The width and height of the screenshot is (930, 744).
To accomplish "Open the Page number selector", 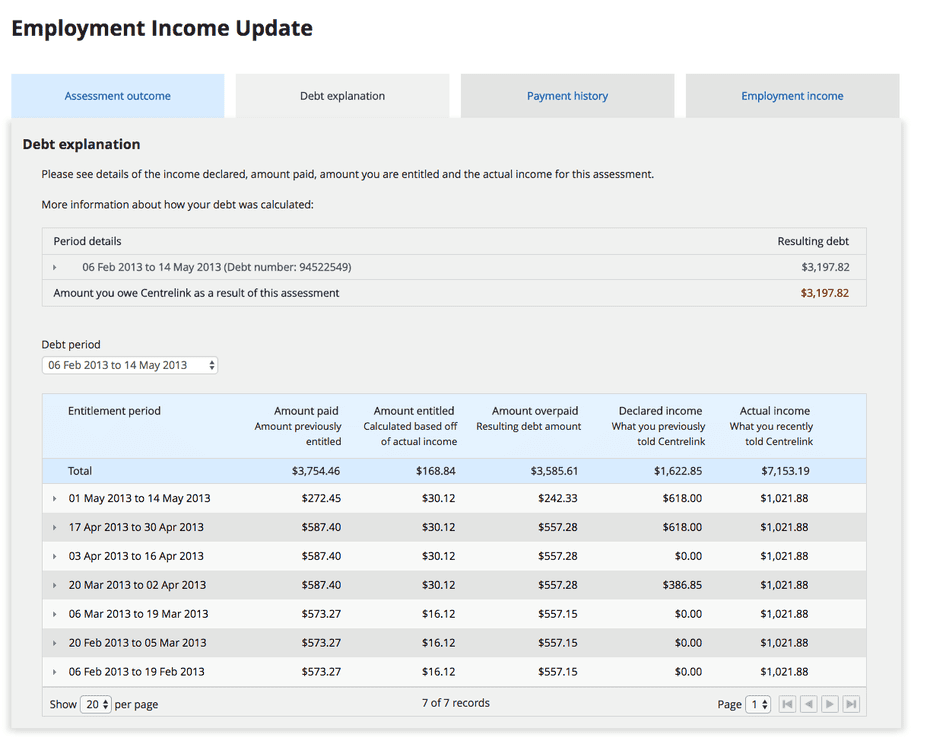I will point(759,704).
